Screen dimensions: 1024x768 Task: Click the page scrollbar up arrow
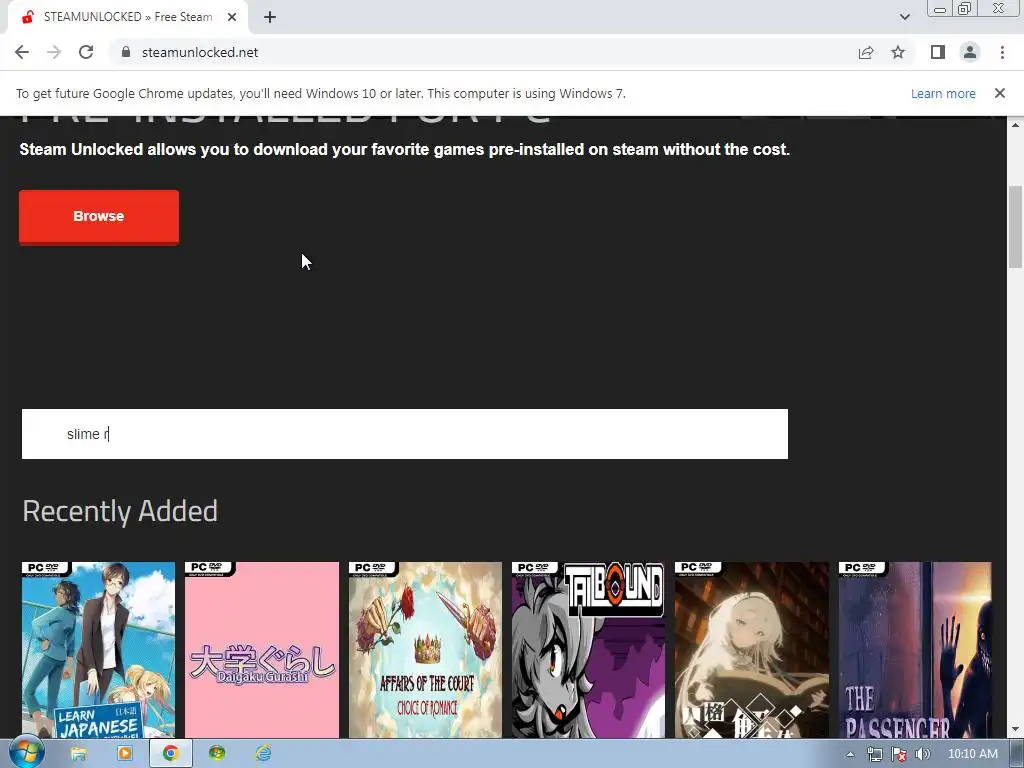(1015, 125)
